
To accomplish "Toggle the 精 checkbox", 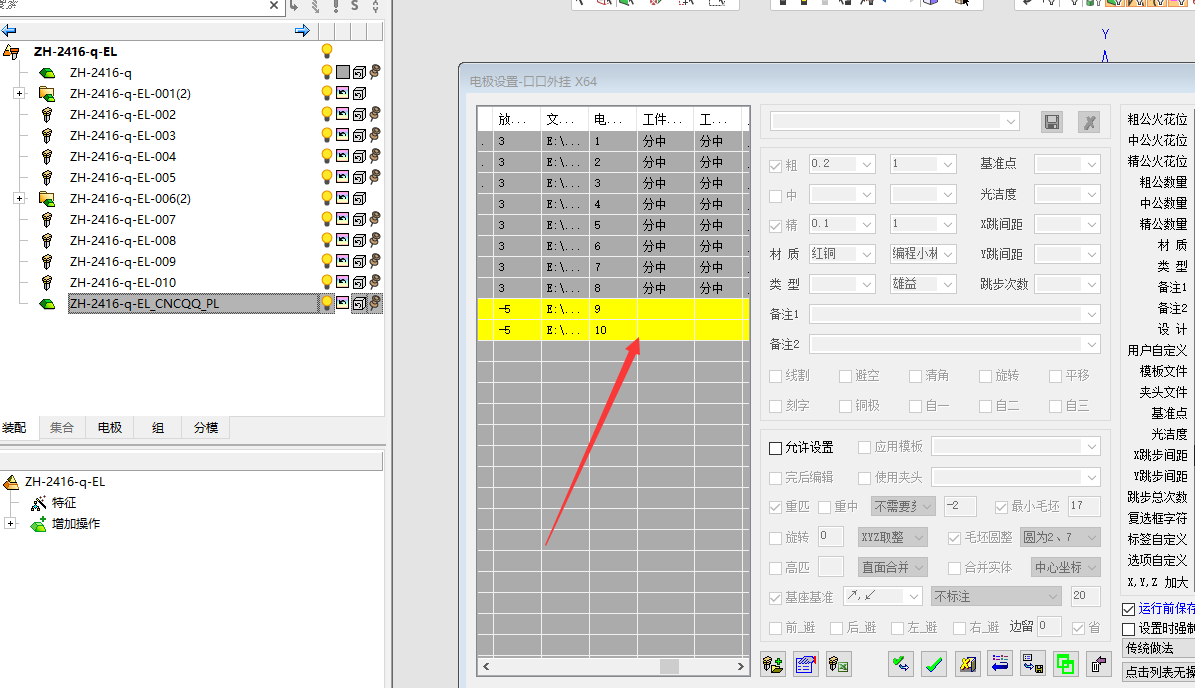I will (x=775, y=226).
